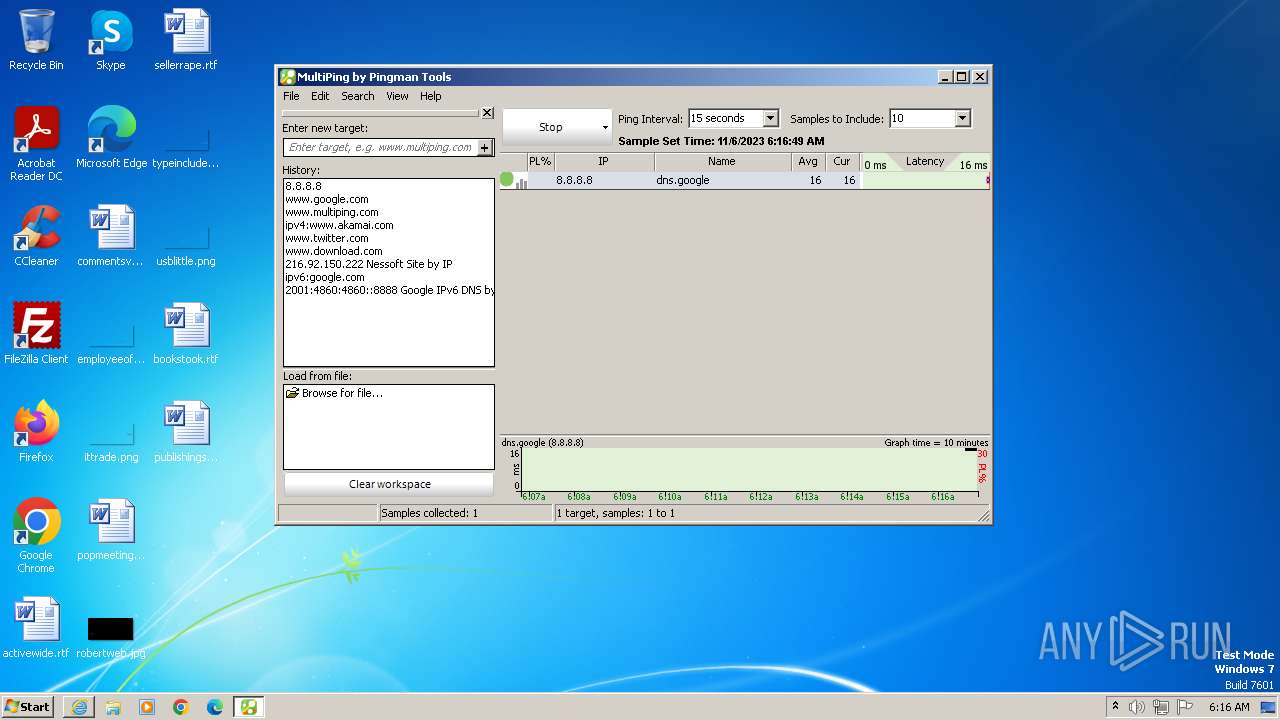
Task: Click Samples collected status bar panel
Action: (x=465, y=513)
